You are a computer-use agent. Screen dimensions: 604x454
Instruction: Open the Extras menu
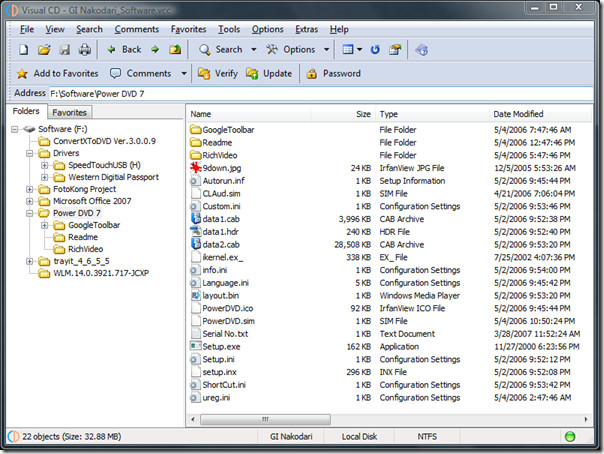(307, 29)
